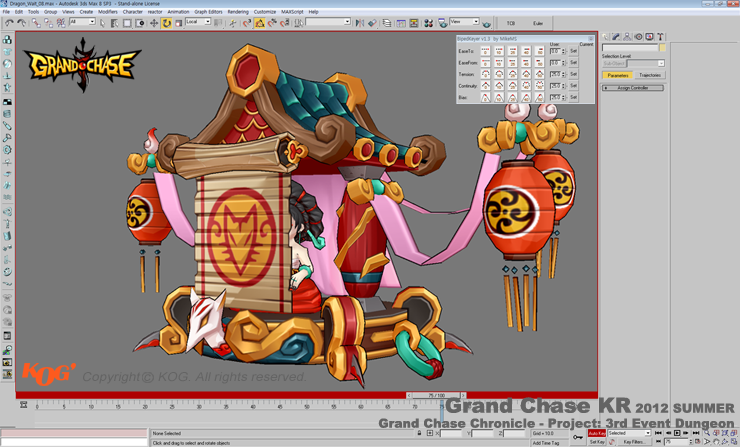Activate the Select Object arrow tool
Viewport: 740px width, 447px height.
point(102,23)
